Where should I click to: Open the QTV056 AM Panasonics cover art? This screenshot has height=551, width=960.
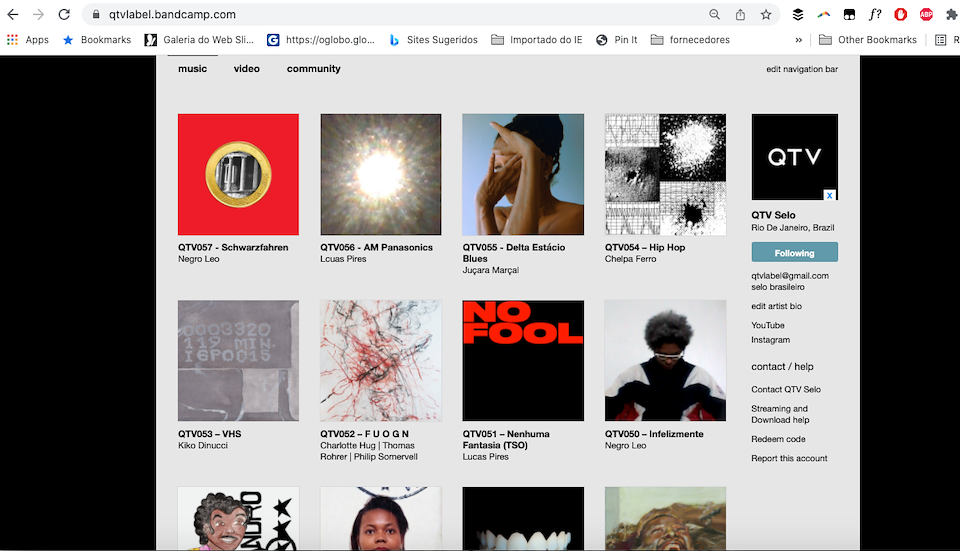tap(380, 174)
